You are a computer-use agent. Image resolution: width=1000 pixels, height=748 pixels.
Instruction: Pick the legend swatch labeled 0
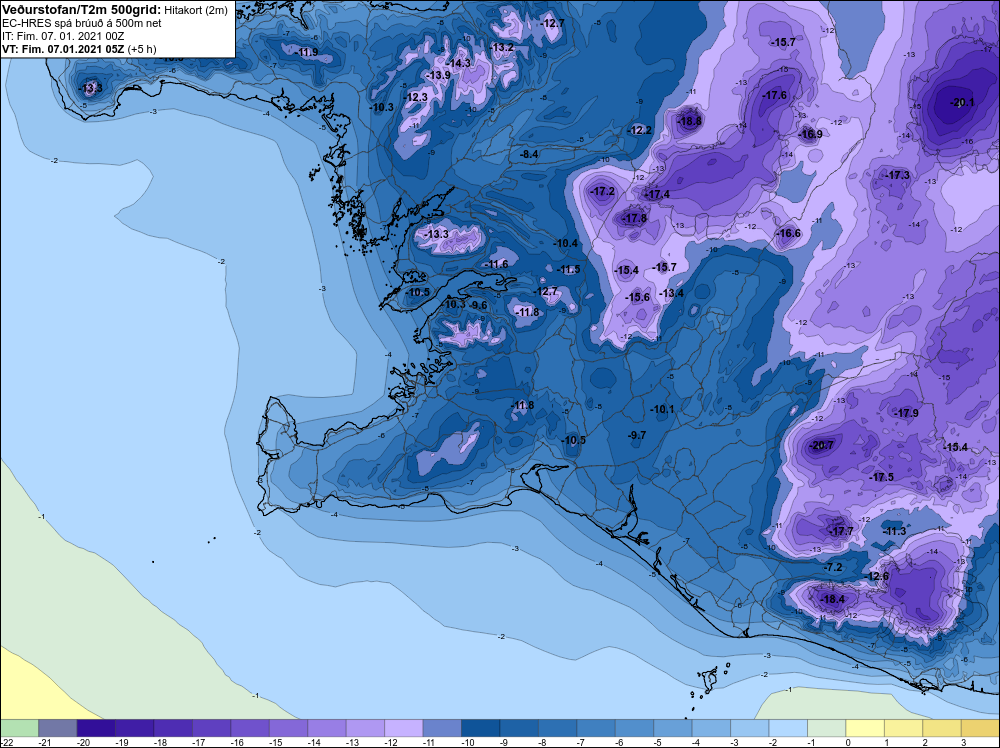click(x=865, y=728)
